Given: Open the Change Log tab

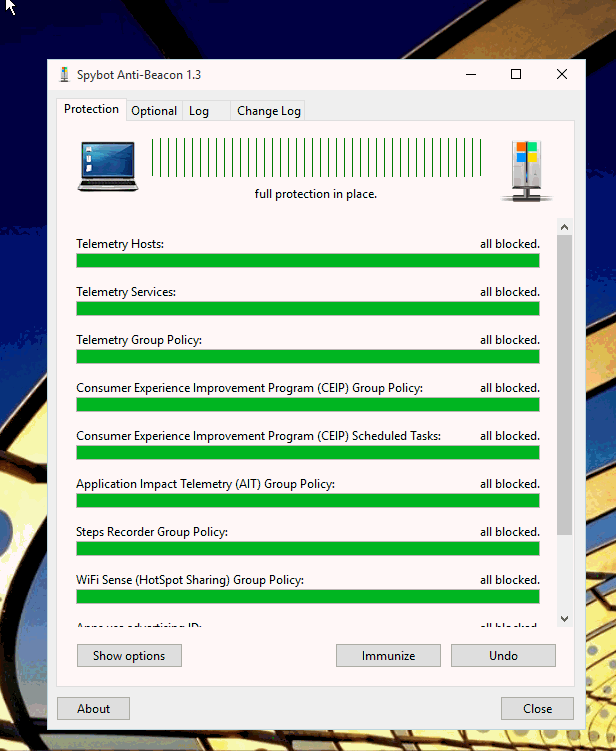Looking at the screenshot, I should (268, 111).
